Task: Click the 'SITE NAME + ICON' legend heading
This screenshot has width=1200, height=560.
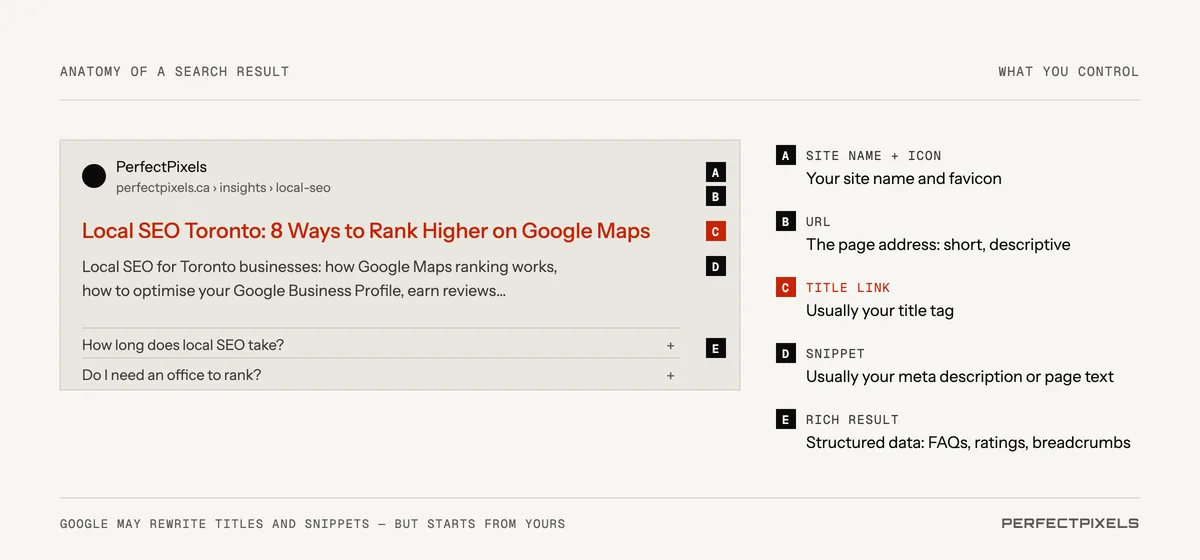Action: 873,156
